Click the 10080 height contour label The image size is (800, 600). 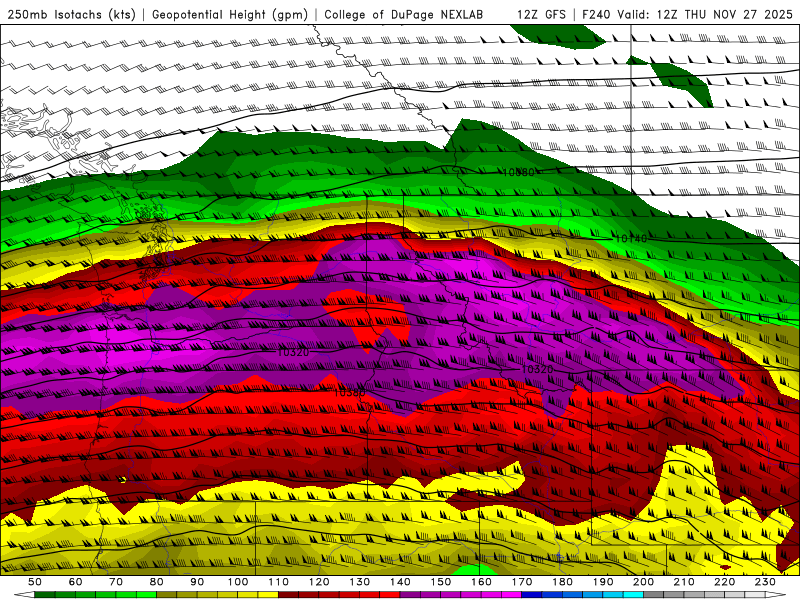[518, 172]
